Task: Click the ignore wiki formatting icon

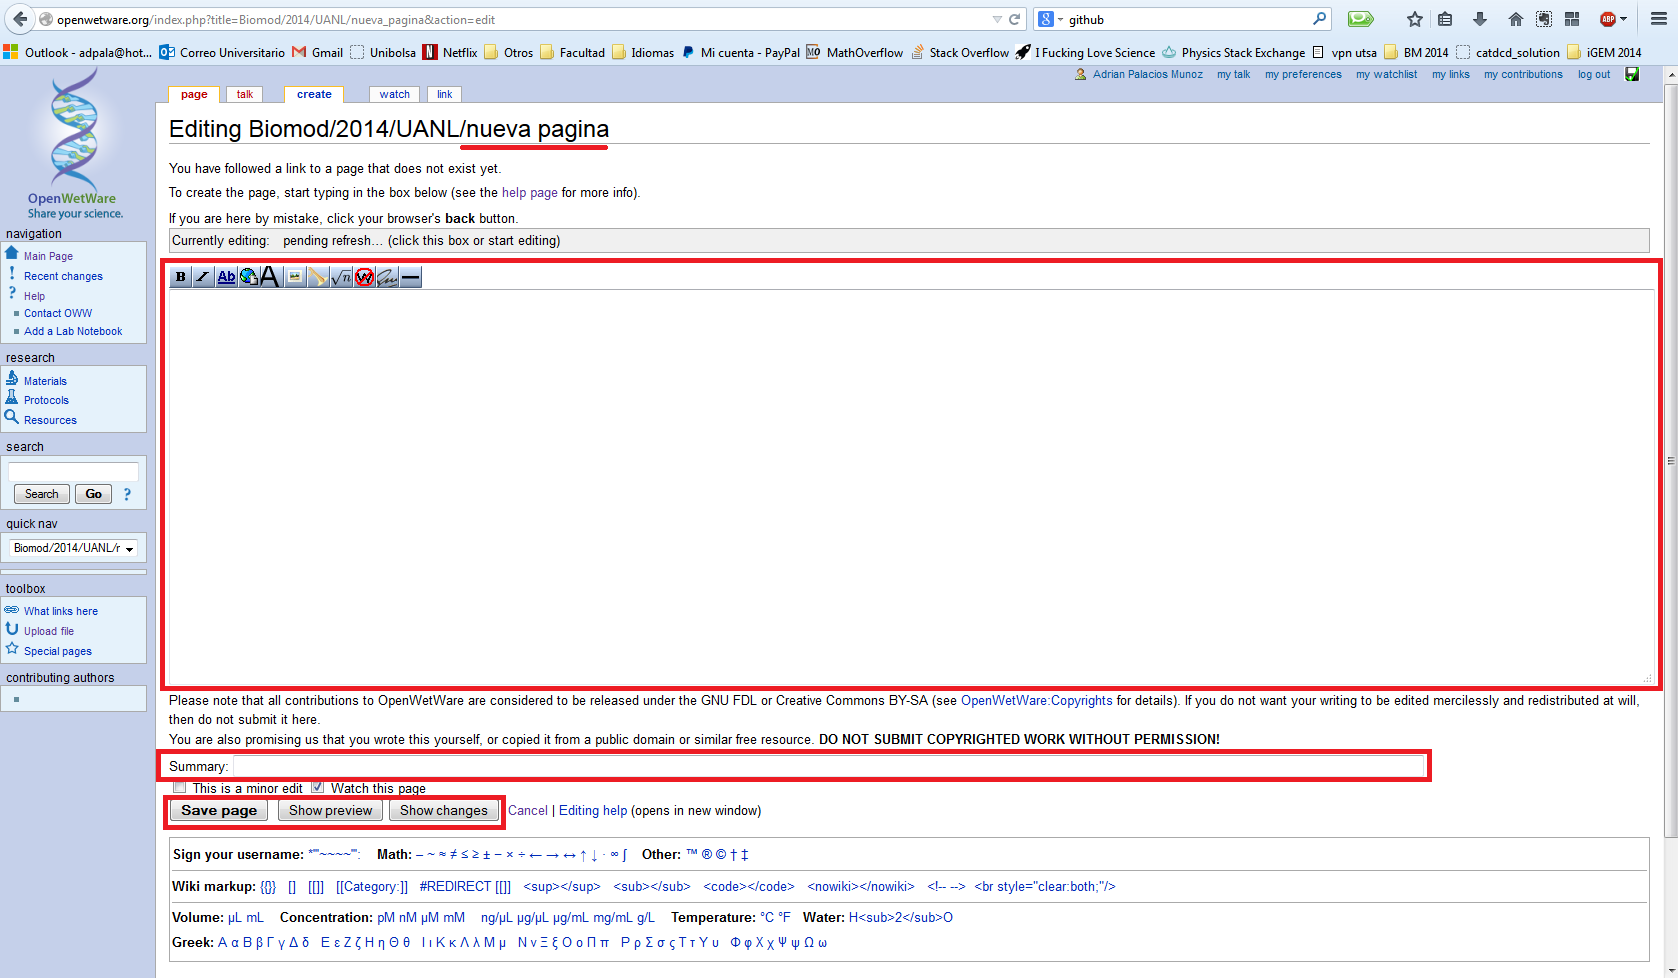Action: 364,277
